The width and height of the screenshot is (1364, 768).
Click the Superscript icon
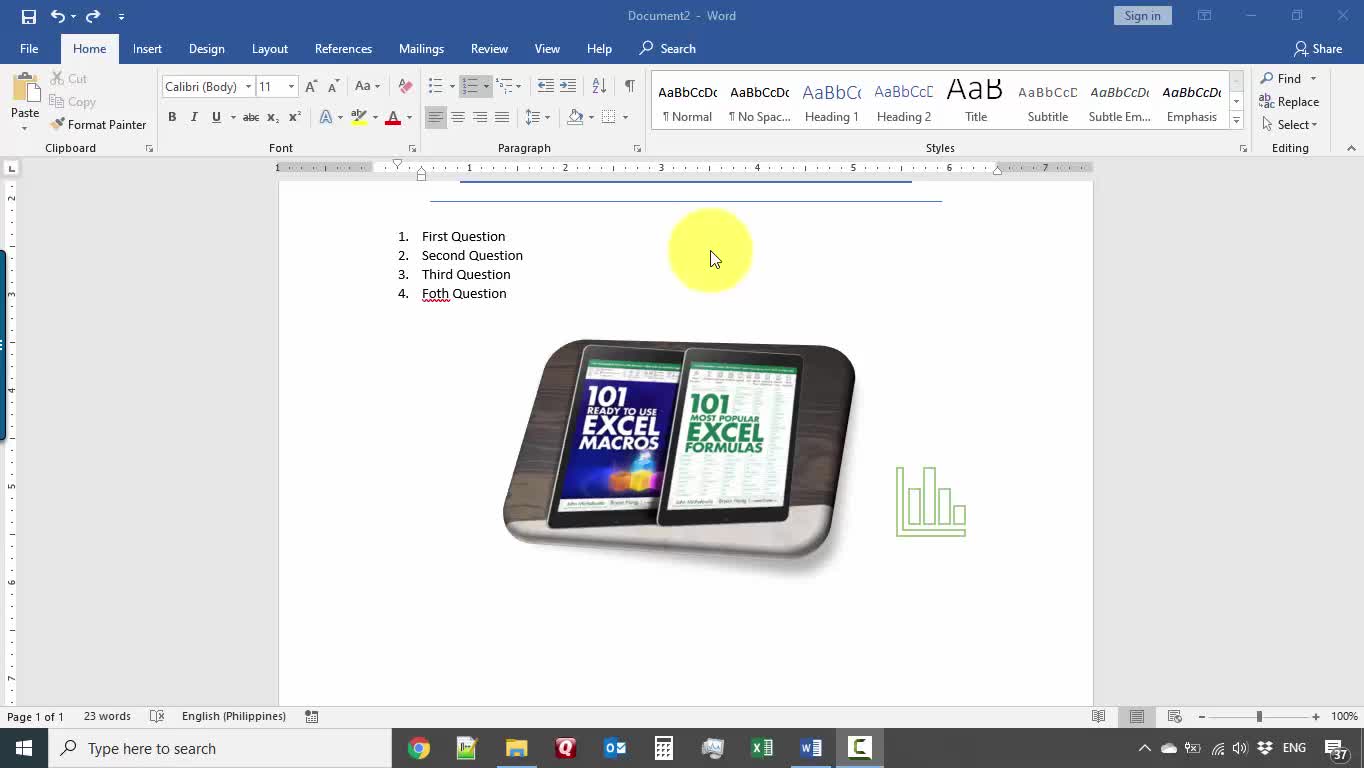point(294,117)
